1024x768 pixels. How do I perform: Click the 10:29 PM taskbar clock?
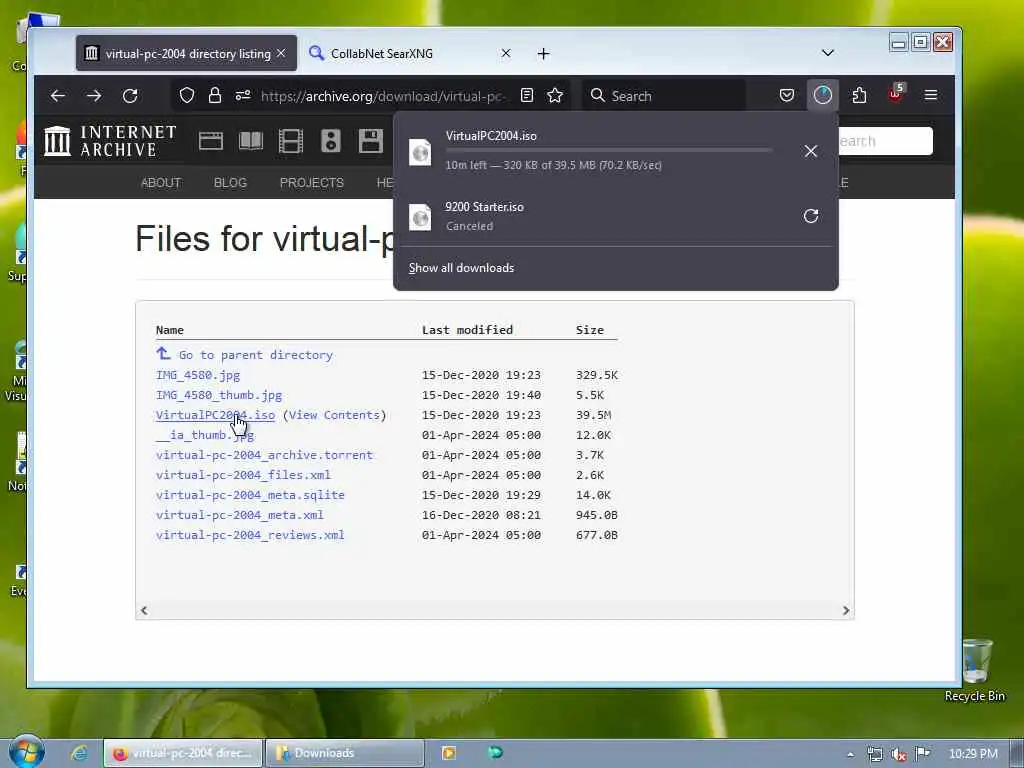click(973, 754)
